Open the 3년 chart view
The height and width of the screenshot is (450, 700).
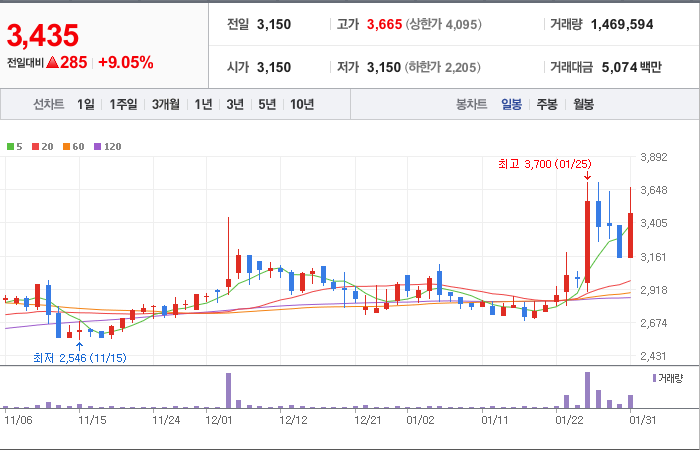pos(235,105)
